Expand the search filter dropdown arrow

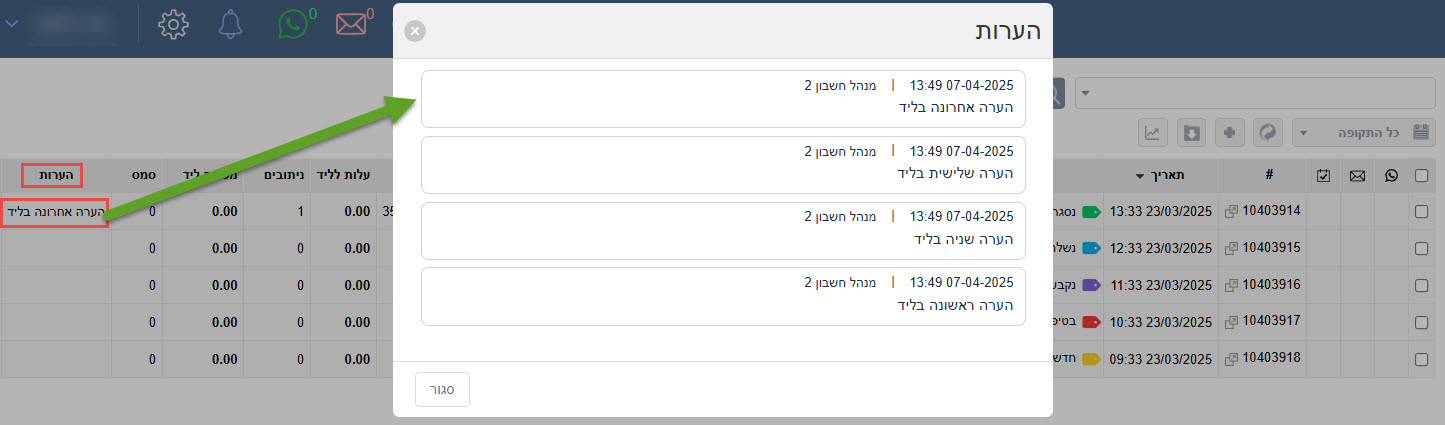1086,94
